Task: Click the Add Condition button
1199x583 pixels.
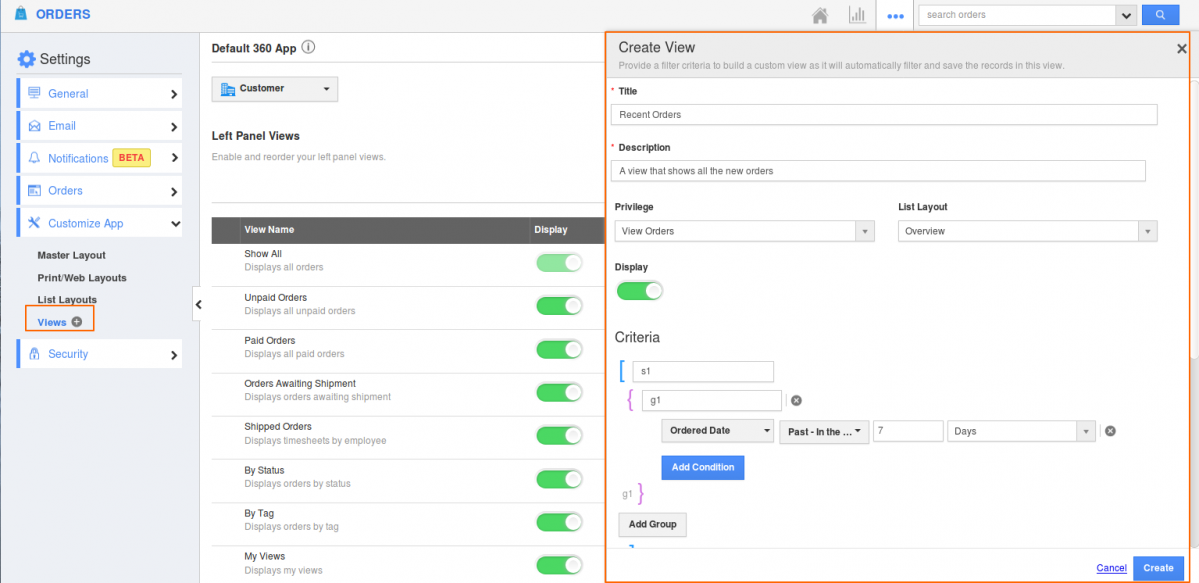Action: point(702,467)
